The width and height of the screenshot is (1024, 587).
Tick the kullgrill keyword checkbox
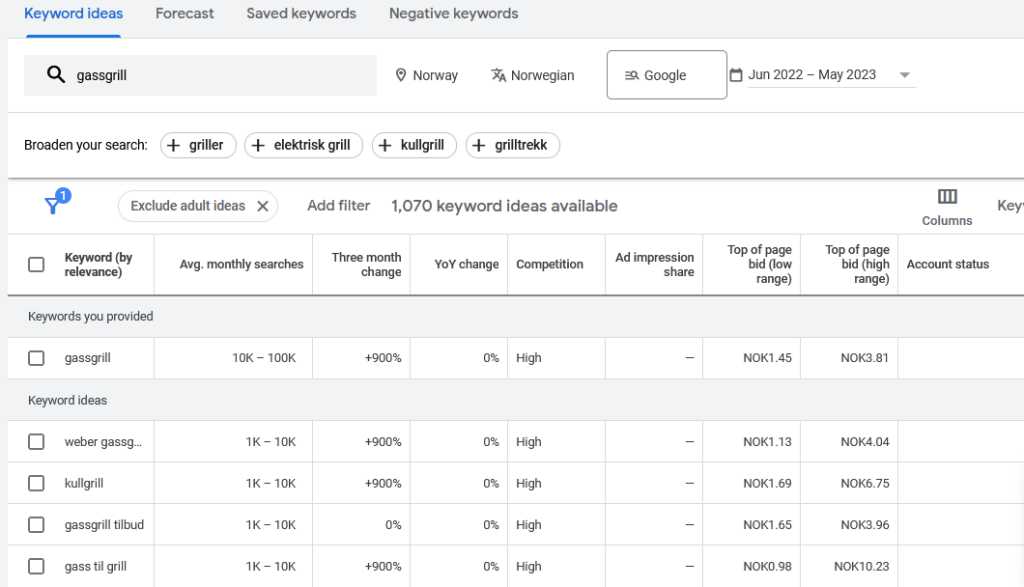[36, 483]
